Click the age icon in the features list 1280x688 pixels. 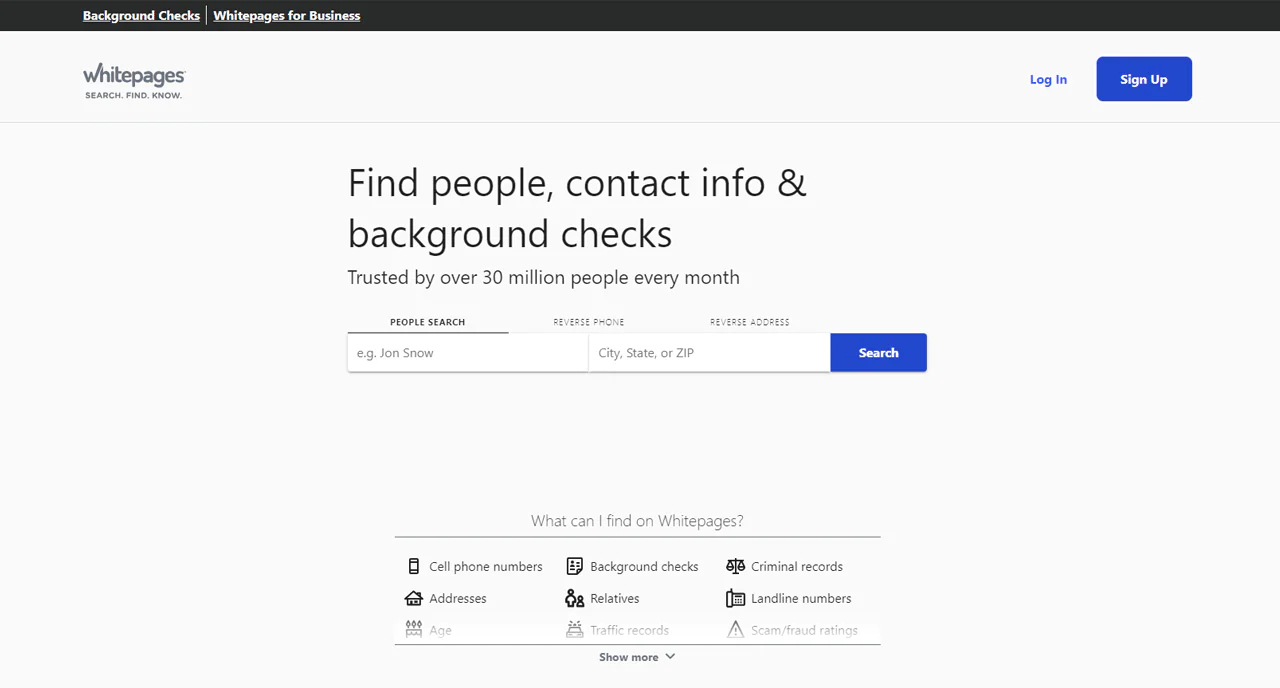tap(414, 630)
